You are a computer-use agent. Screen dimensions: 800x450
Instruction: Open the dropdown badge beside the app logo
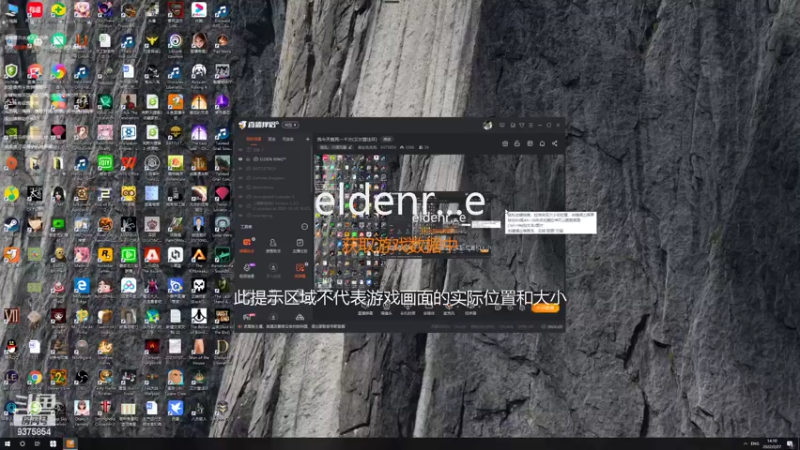tap(291, 125)
